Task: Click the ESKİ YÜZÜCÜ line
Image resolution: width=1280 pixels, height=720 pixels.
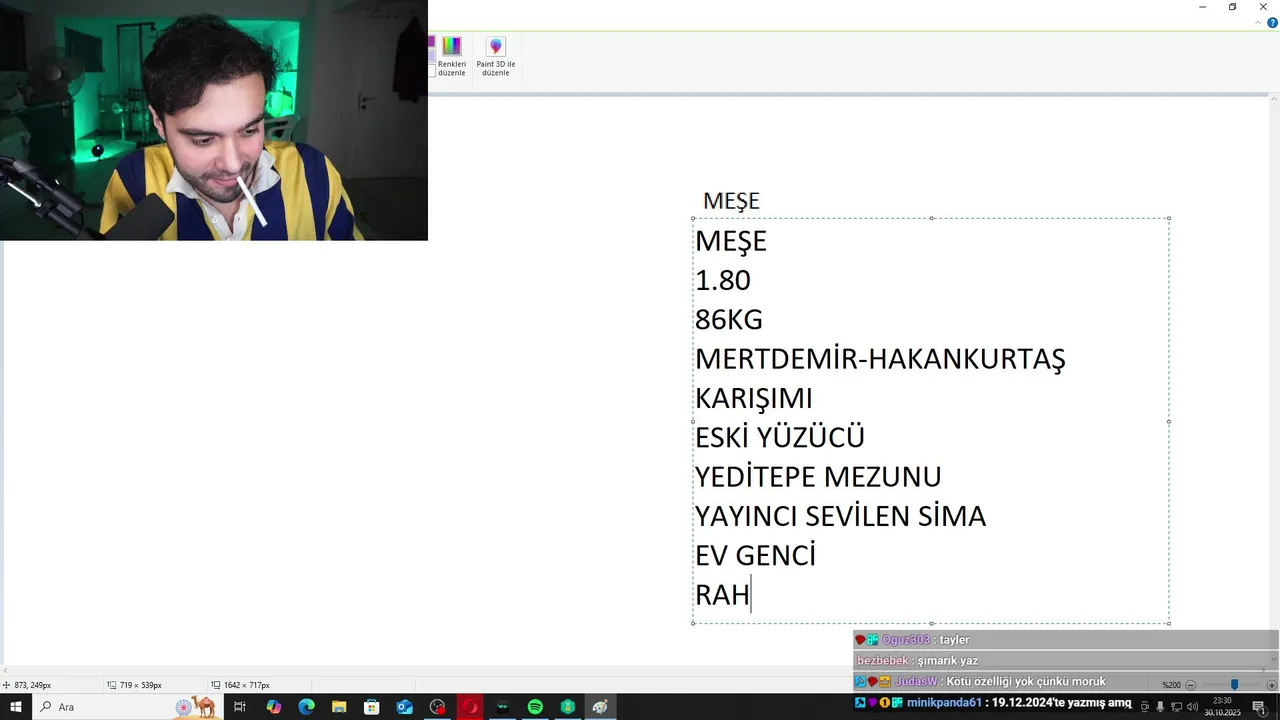Action: pos(780,437)
